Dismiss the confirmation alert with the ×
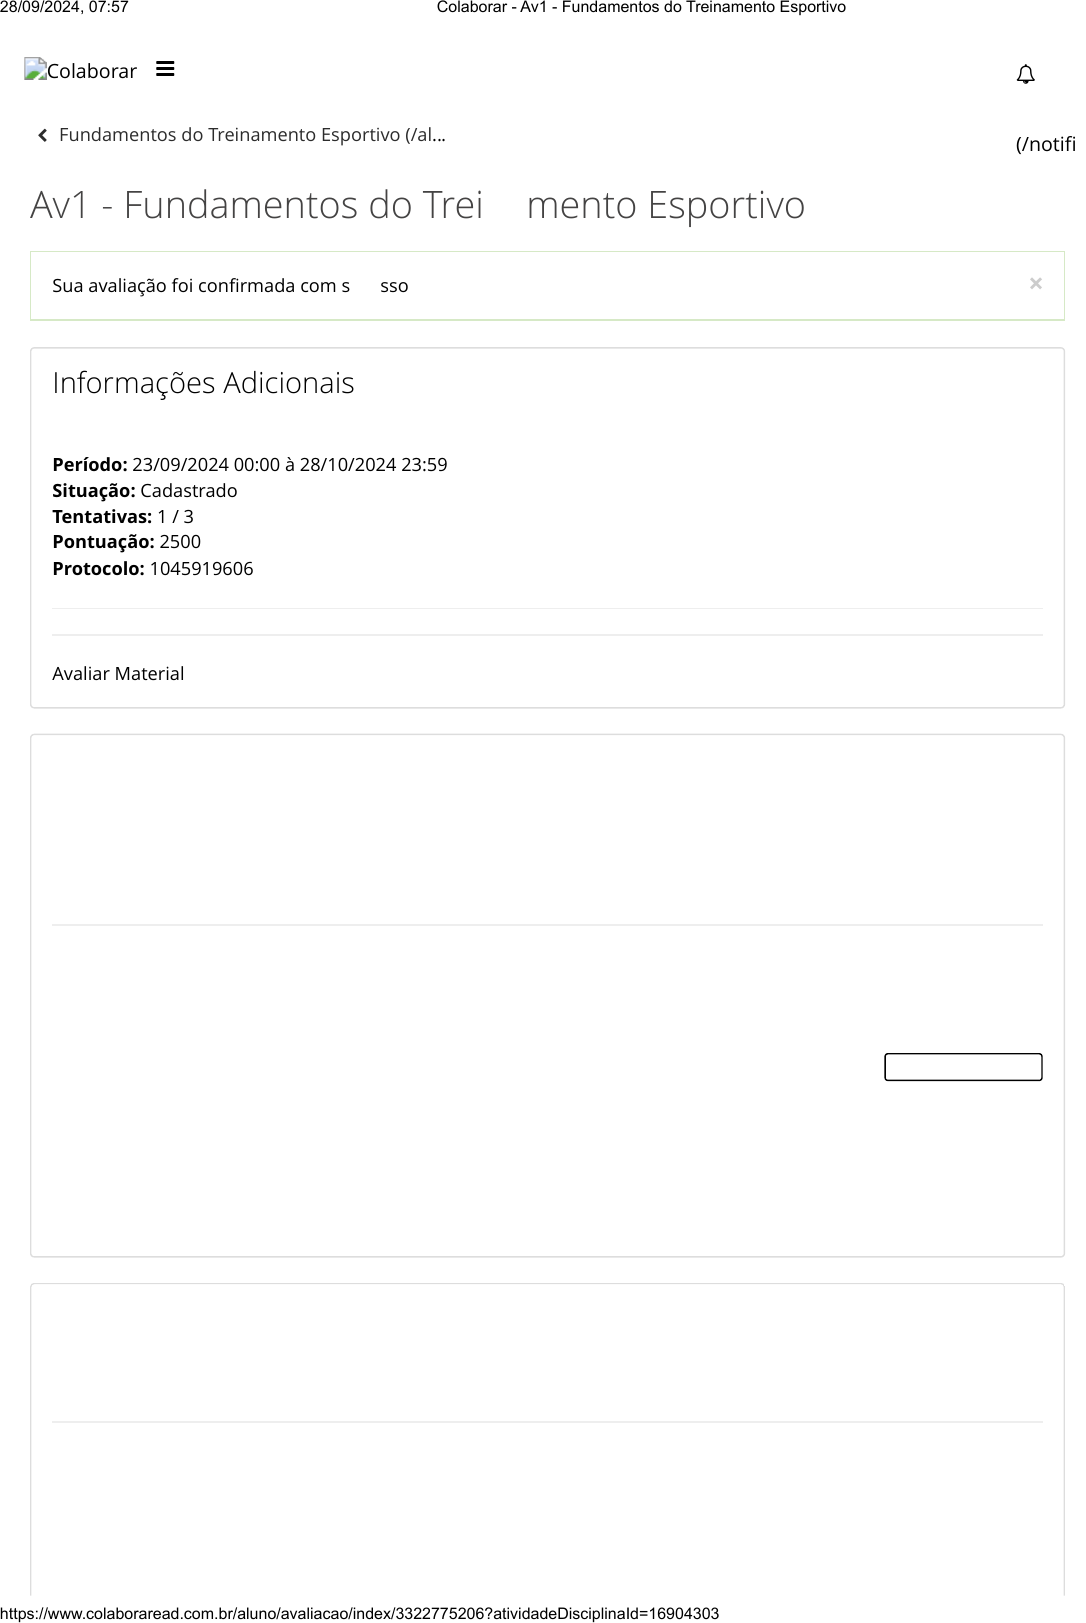Viewport: 1086px width, 1623px height. coord(1035,284)
